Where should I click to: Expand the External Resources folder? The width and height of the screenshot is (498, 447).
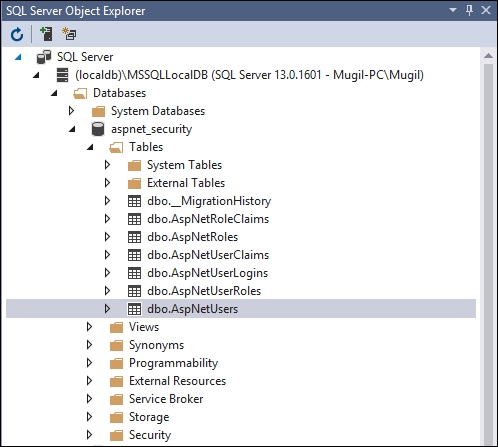tap(89, 381)
